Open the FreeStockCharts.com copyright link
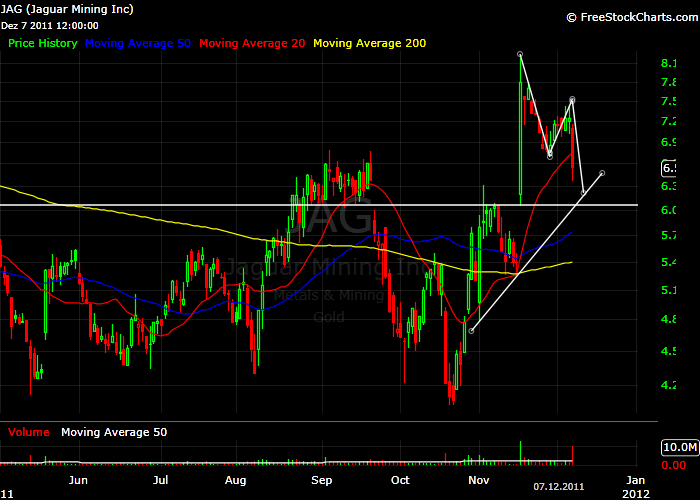The width and height of the screenshot is (700, 500). tap(633, 17)
